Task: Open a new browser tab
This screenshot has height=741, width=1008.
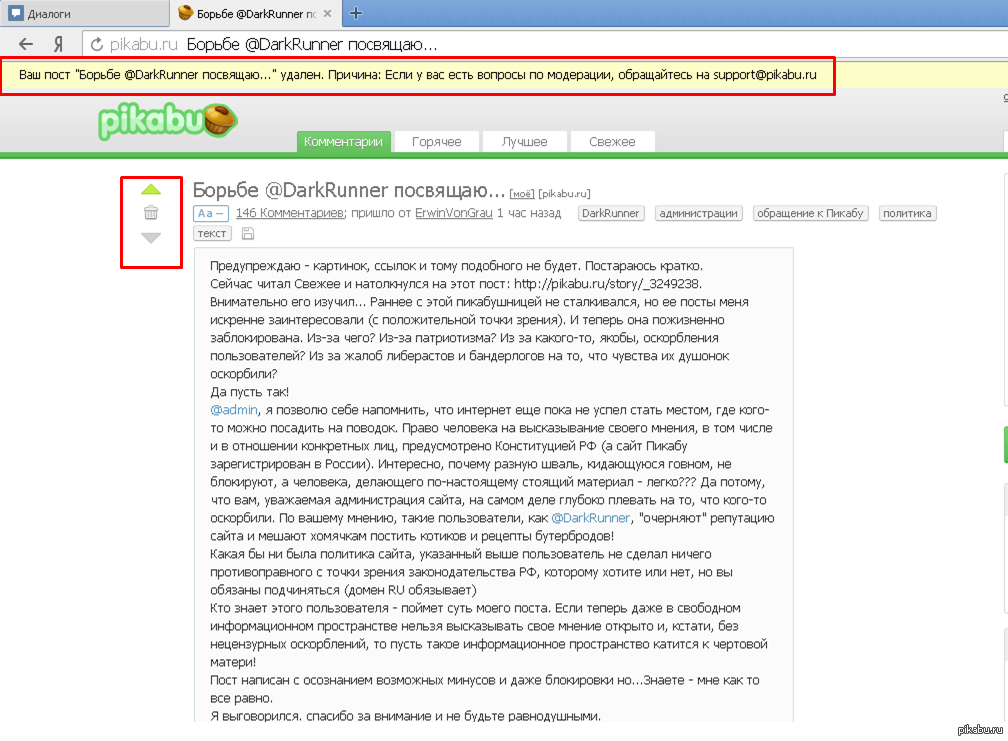Action: click(356, 13)
